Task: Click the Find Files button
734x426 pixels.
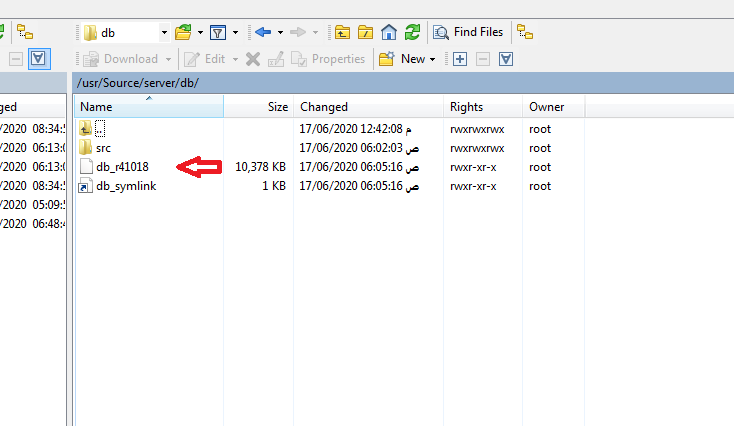Action: click(468, 32)
